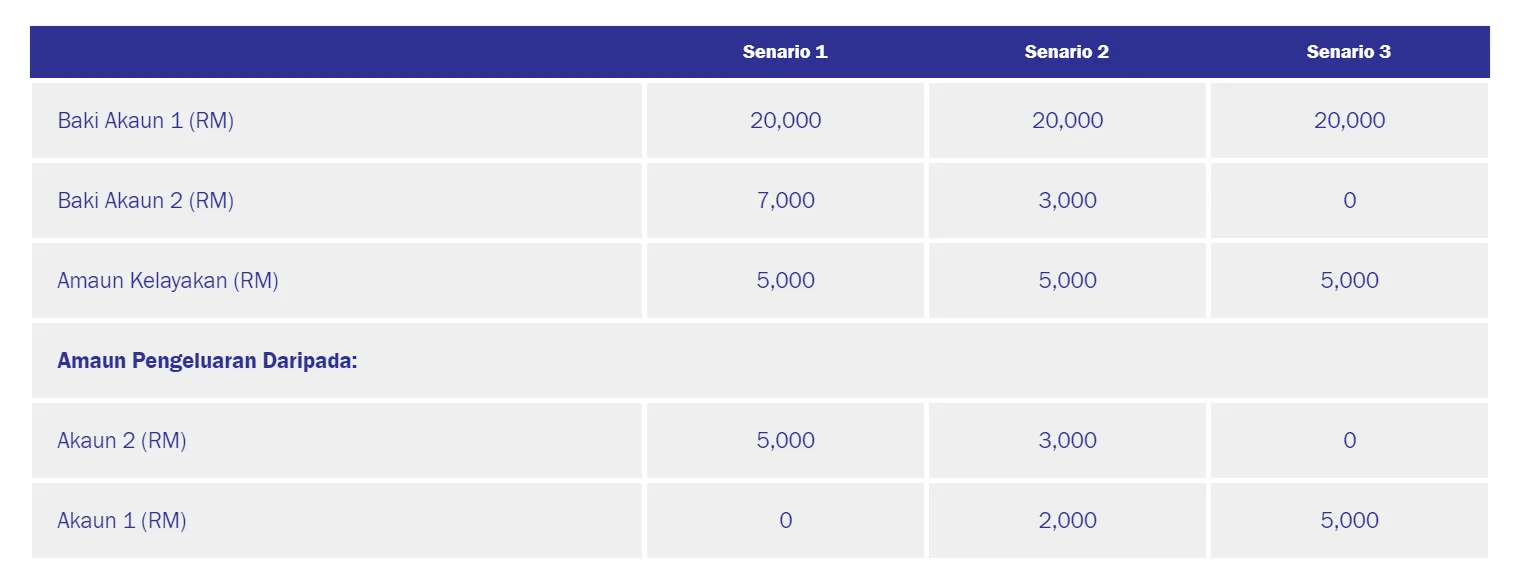This screenshot has height=588, width=1527.
Task: Select Baki Akaun 1 value under Senario 3
Action: [1349, 121]
